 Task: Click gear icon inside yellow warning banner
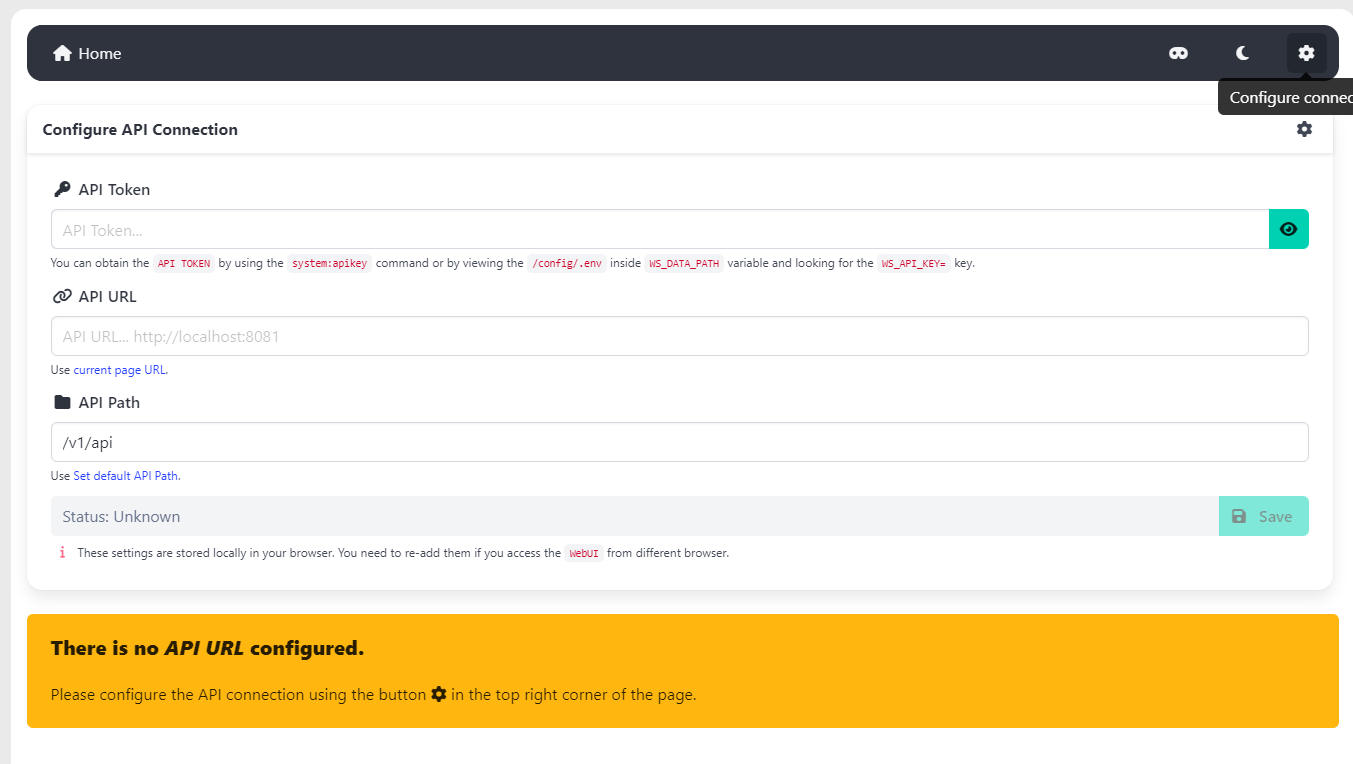click(438, 694)
